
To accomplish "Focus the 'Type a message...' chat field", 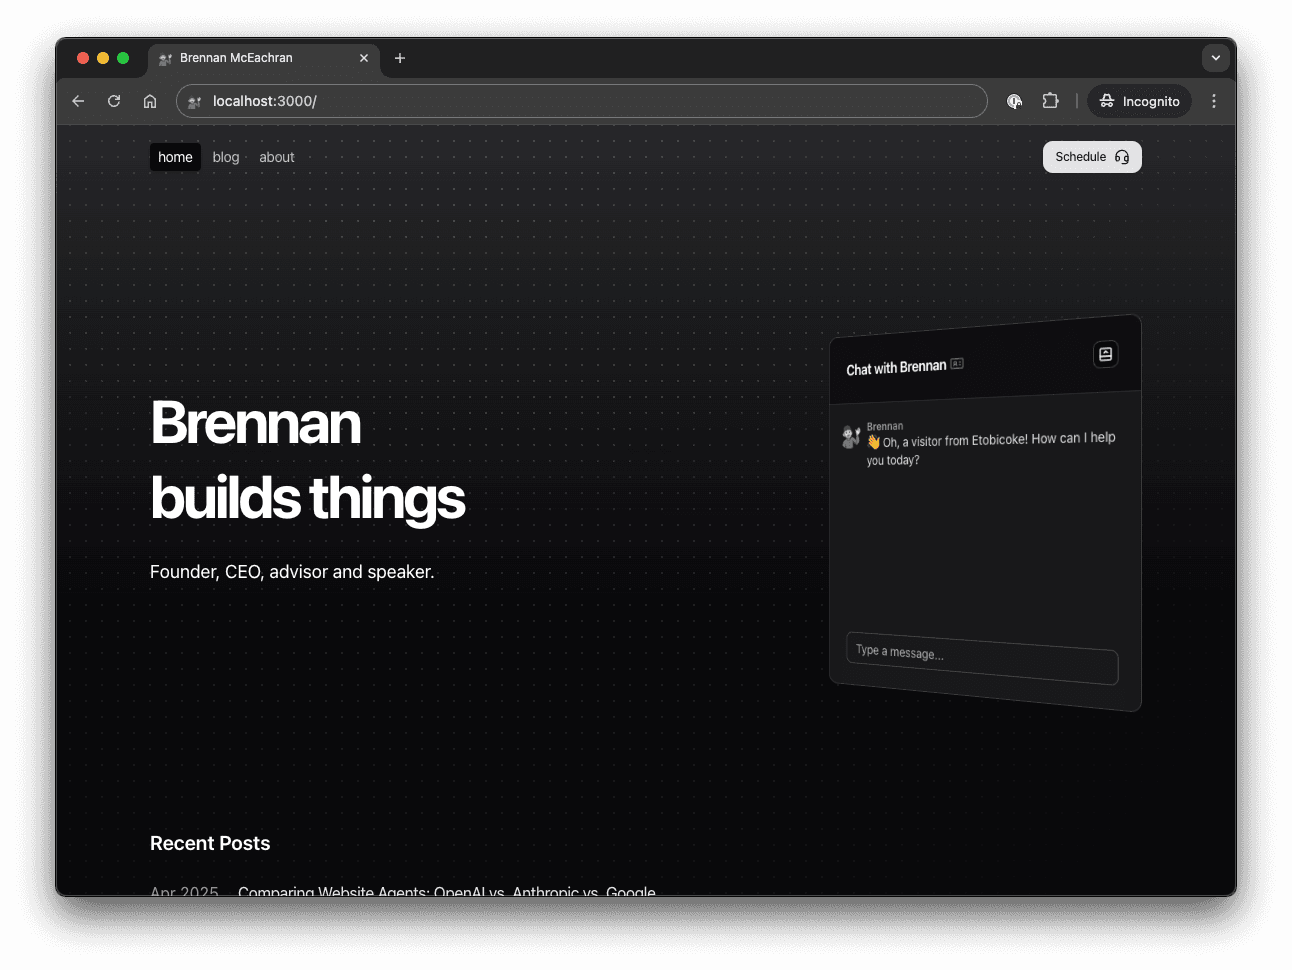I will pos(981,659).
